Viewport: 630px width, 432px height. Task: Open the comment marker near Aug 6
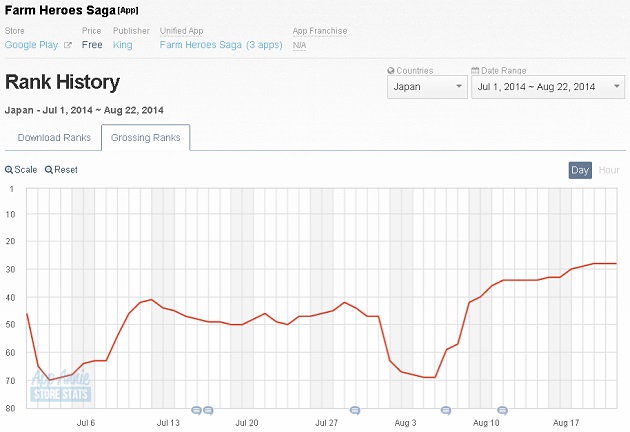pos(446,410)
